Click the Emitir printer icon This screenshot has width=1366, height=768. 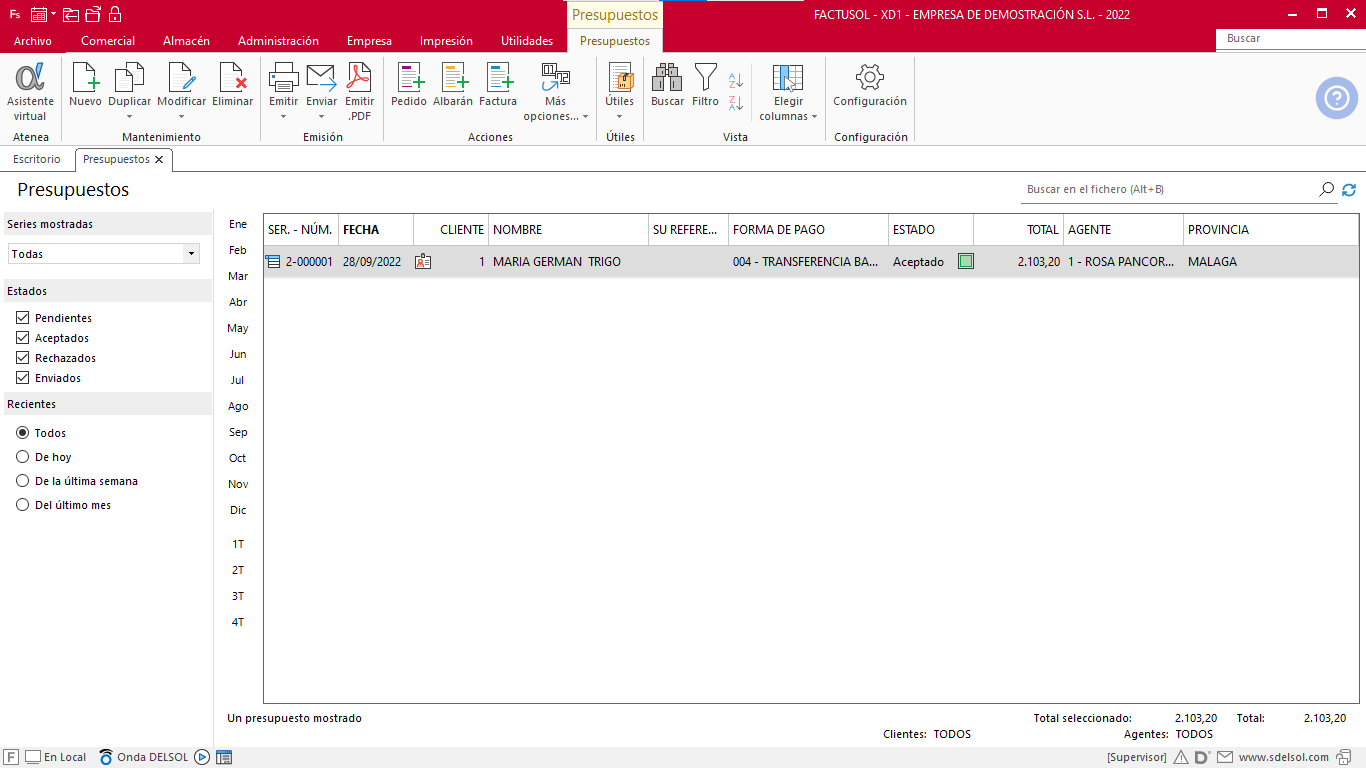coord(284,78)
